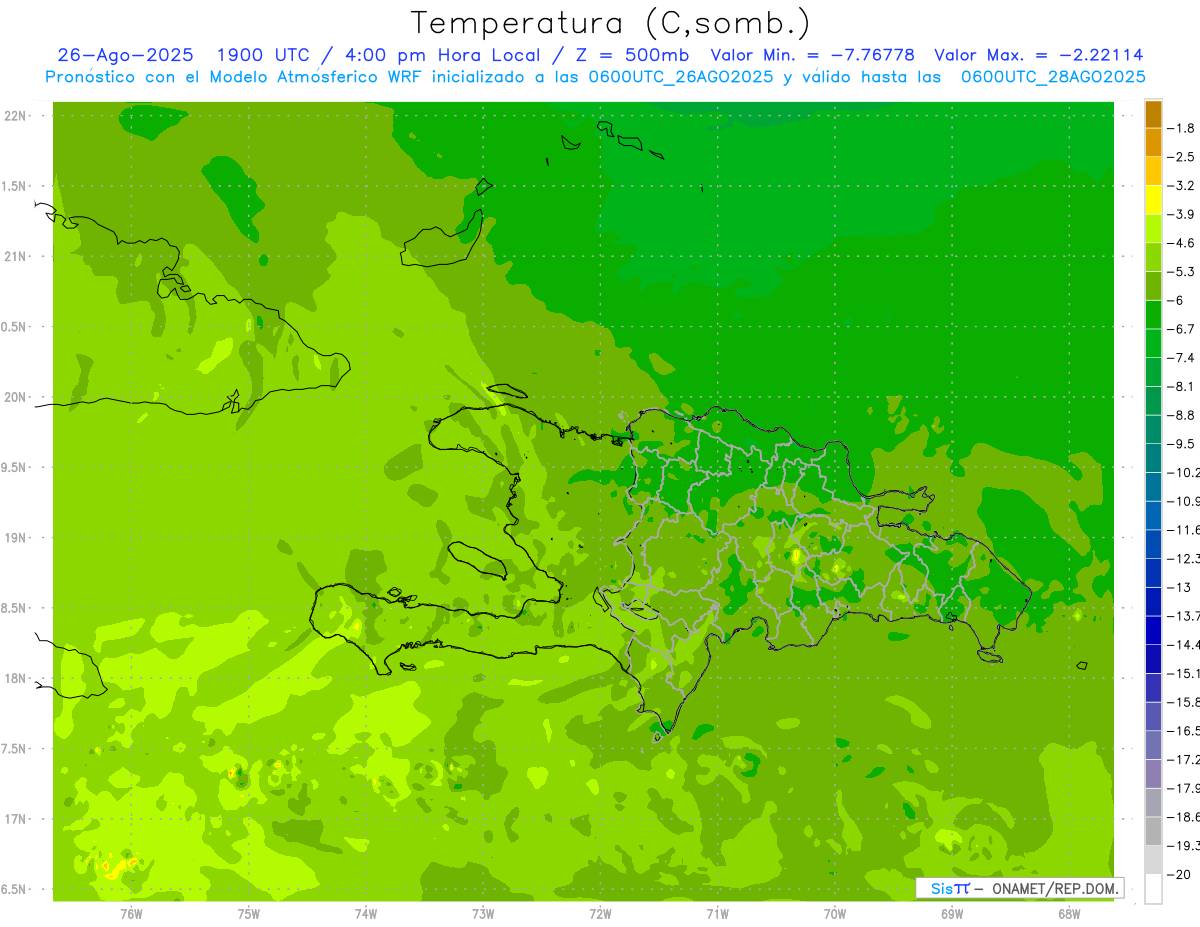Select the 'Z = 500mb' level text
Viewport: 1200px width, 927px height.
point(632,56)
